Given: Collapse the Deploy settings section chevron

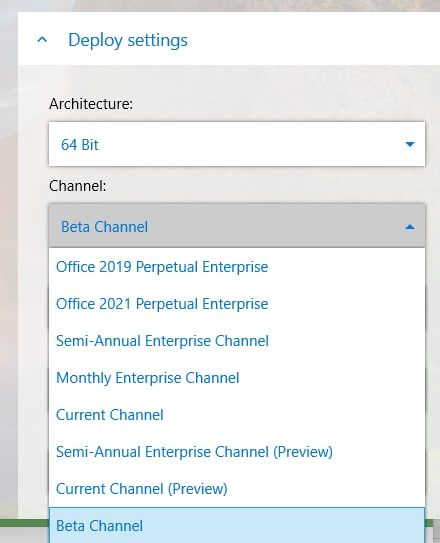Looking at the screenshot, I should (42, 39).
